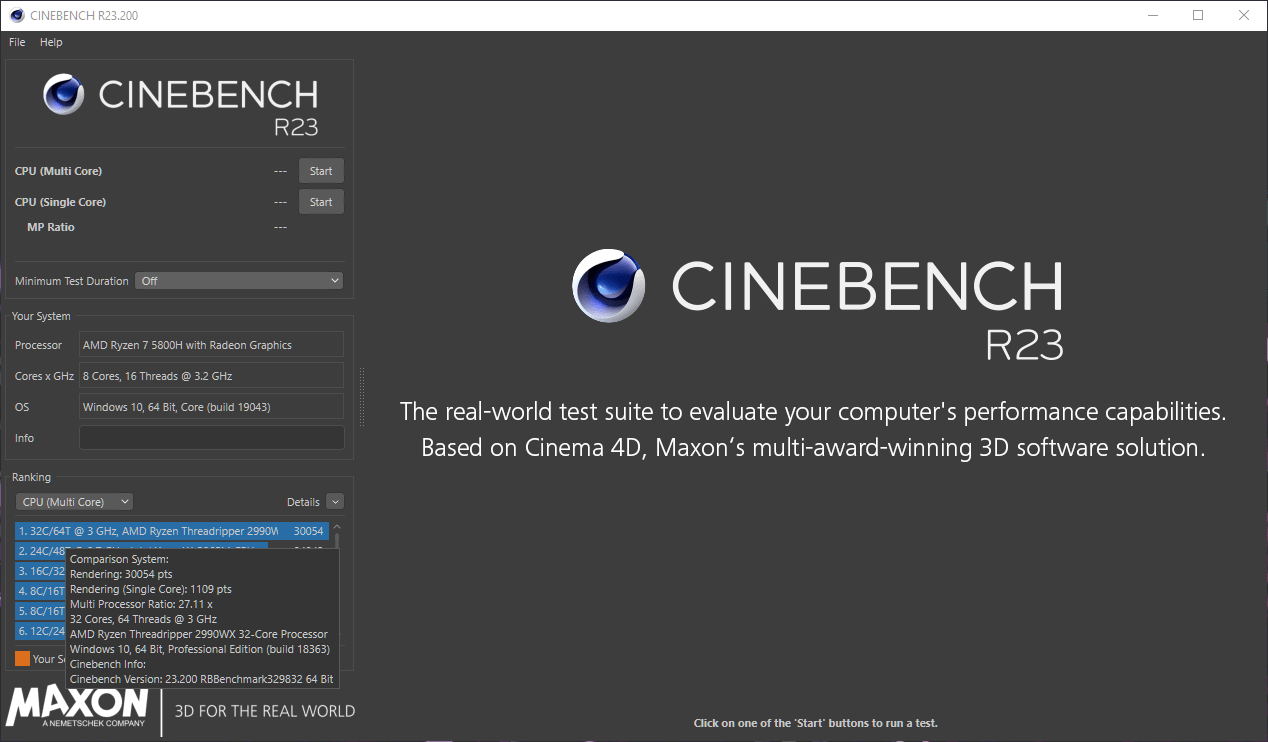This screenshot has height=742, width=1268.
Task: Start the CPU (Multi Core) test
Action: tap(321, 171)
